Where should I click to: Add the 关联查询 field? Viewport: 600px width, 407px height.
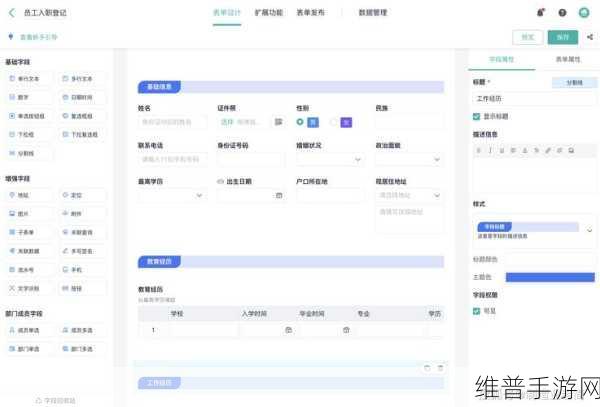(x=82, y=232)
